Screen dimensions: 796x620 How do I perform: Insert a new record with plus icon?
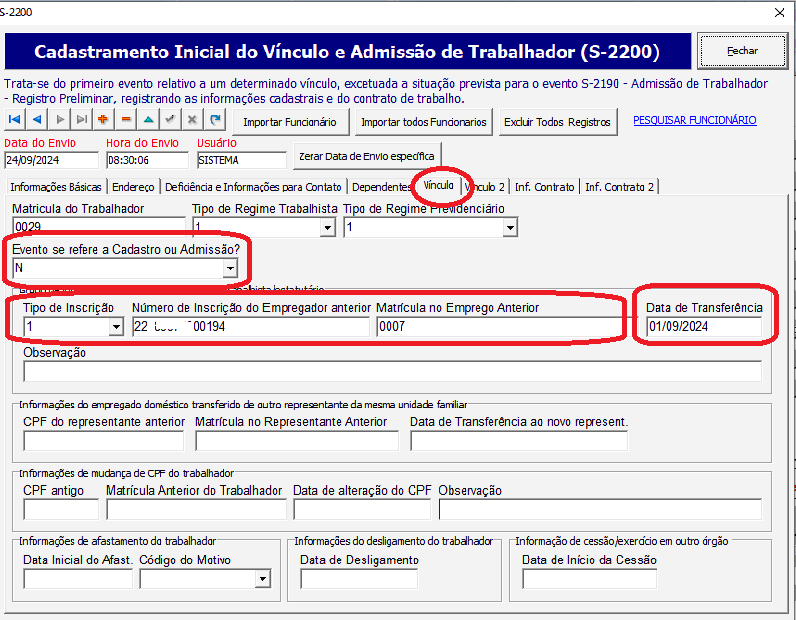point(103,120)
